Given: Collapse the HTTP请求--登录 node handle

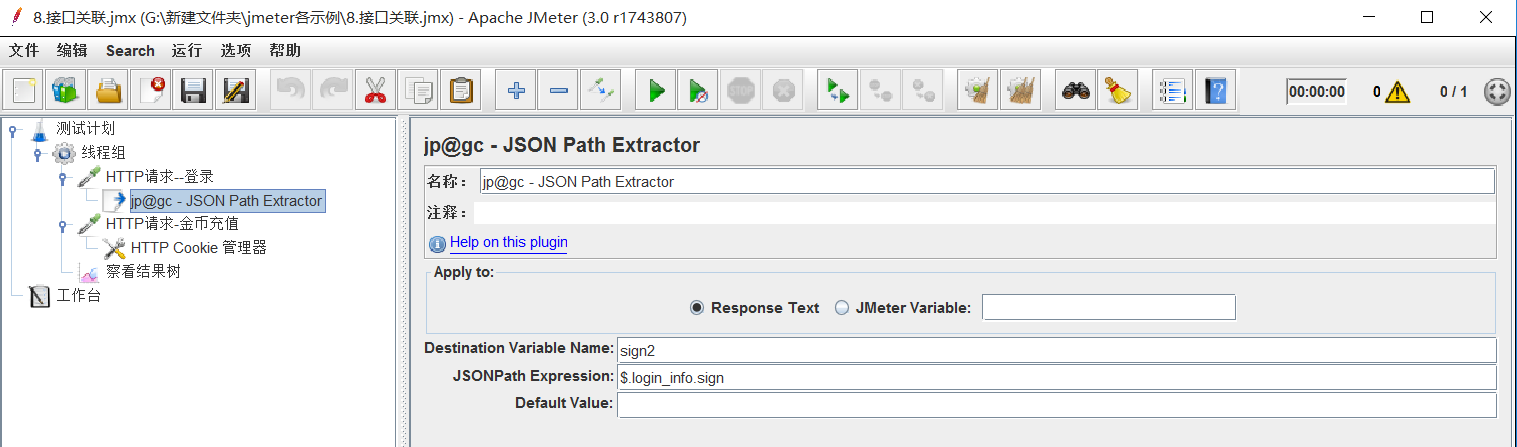Looking at the screenshot, I should click(x=62, y=178).
